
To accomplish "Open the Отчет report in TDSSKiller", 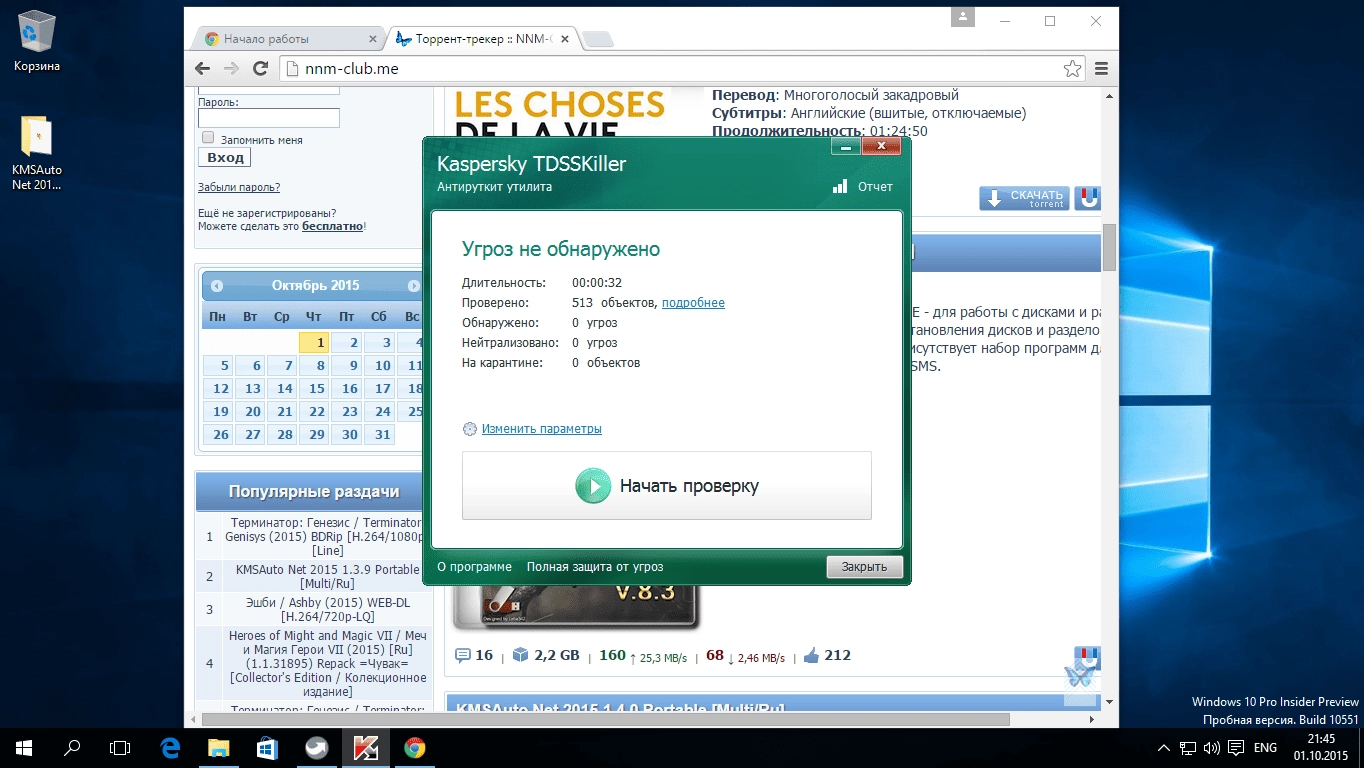I will coord(862,187).
